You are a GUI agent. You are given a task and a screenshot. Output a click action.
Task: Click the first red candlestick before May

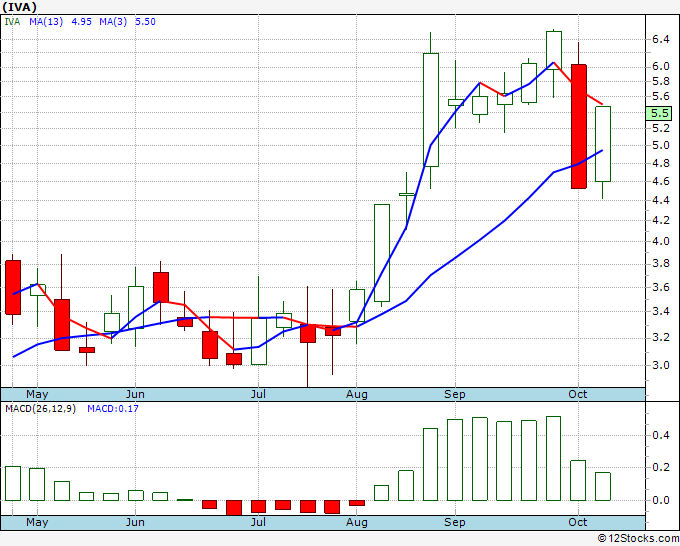tap(13, 287)
